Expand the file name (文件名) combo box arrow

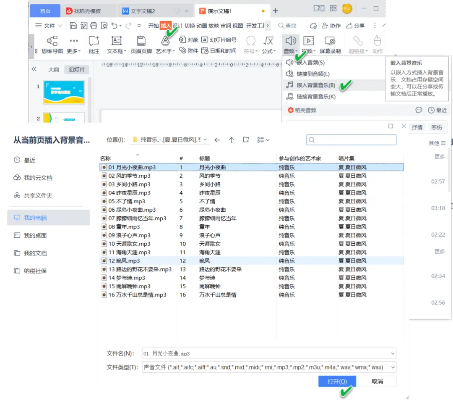point(393,353)
